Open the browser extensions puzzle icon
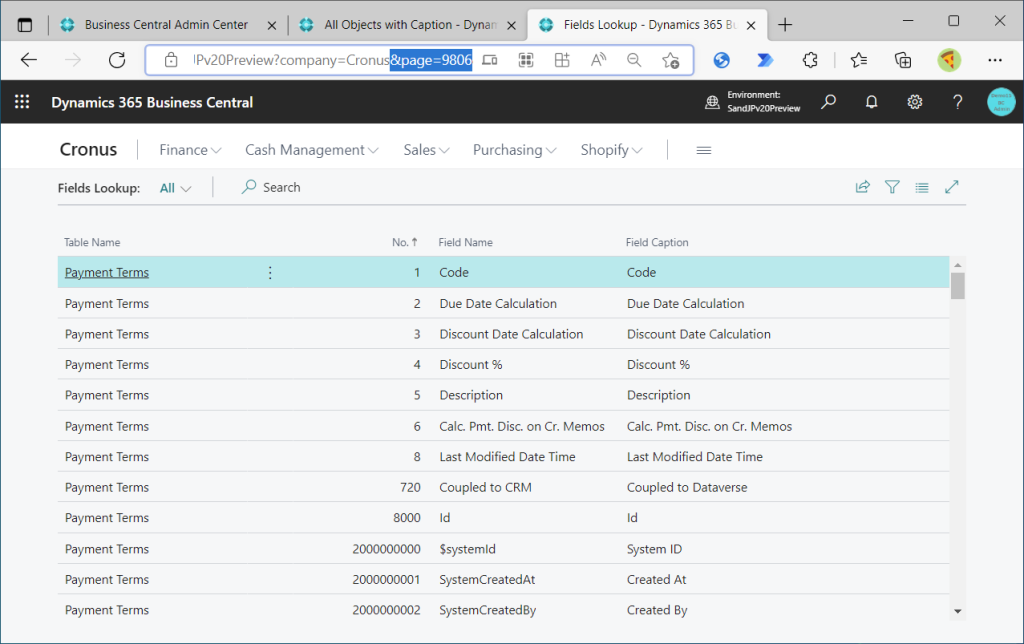Viewport: 1024px width, 644px height. 810,60
